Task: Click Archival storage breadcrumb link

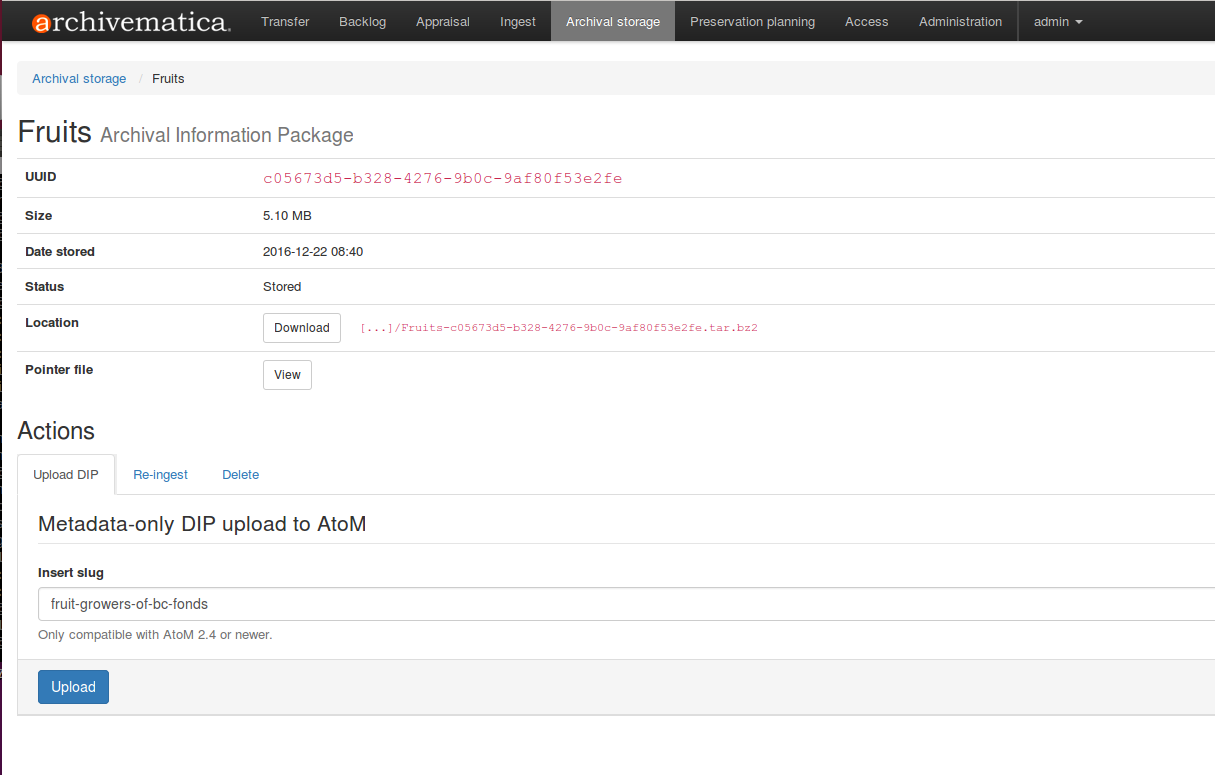Action: pyautogui.click(x=79, y=79)
